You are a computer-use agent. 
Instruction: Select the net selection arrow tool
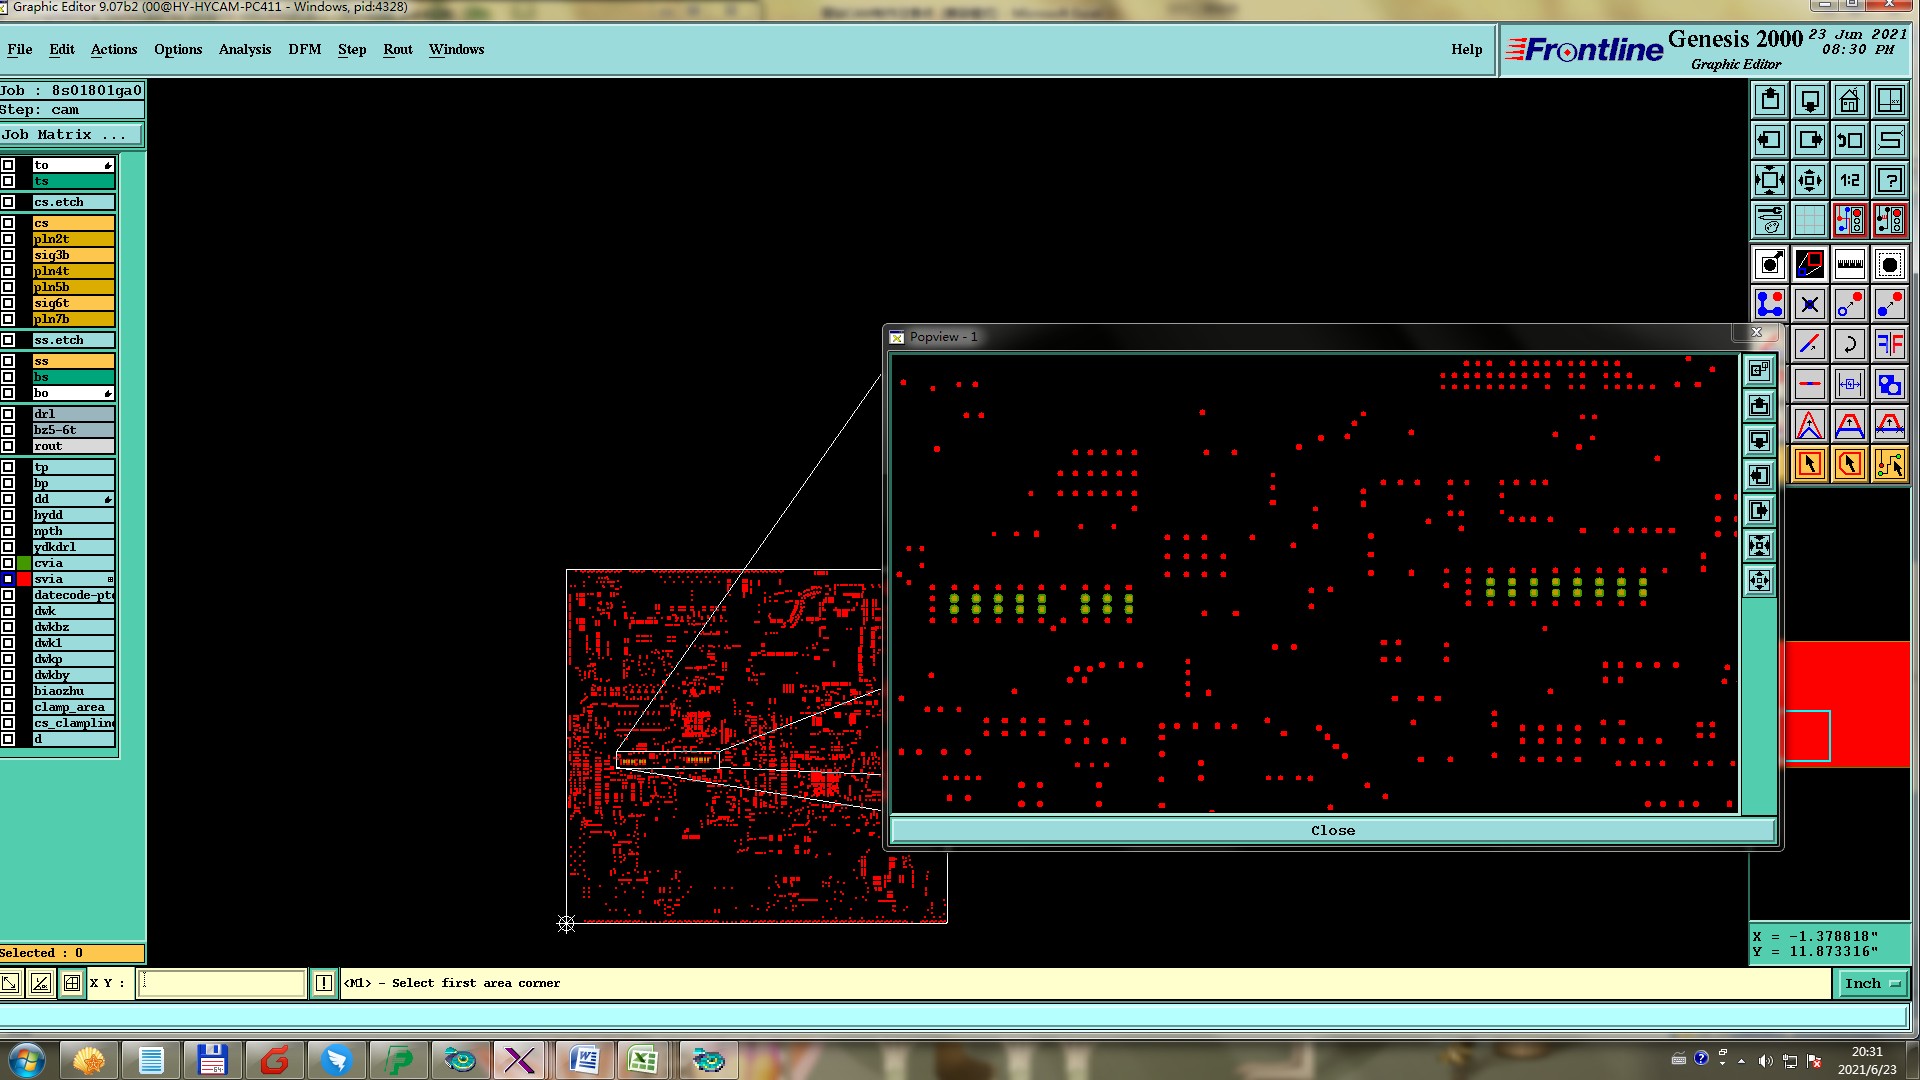click(x=1889, y=464)
